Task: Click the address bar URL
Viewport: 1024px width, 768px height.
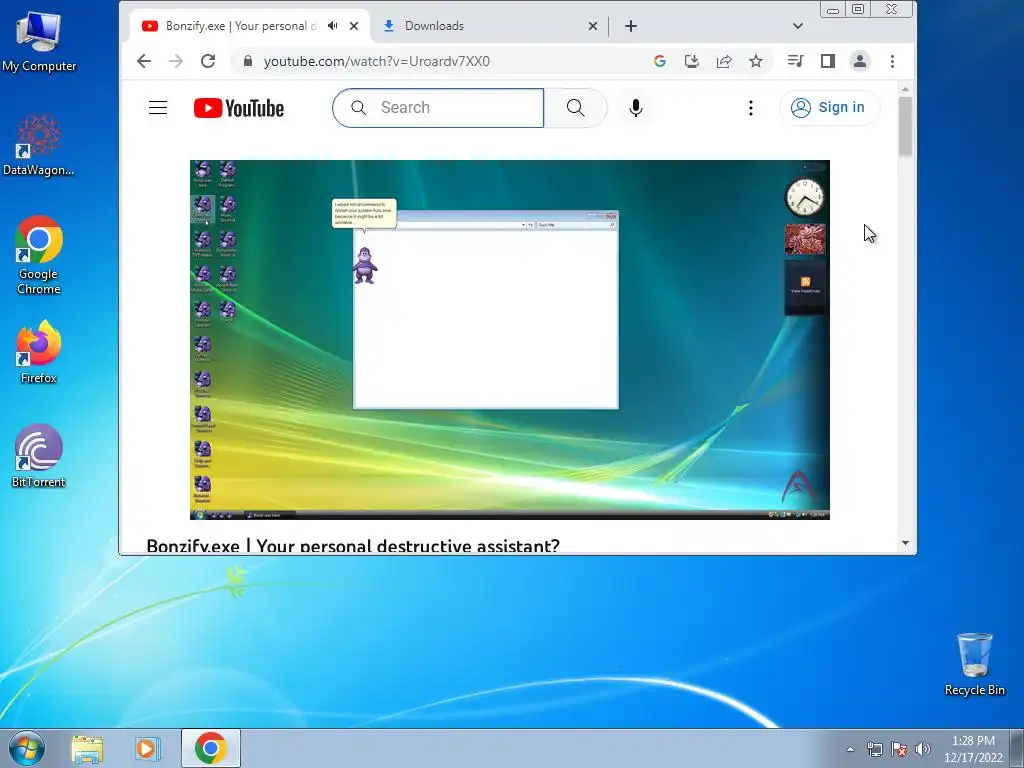Action: 377,61
